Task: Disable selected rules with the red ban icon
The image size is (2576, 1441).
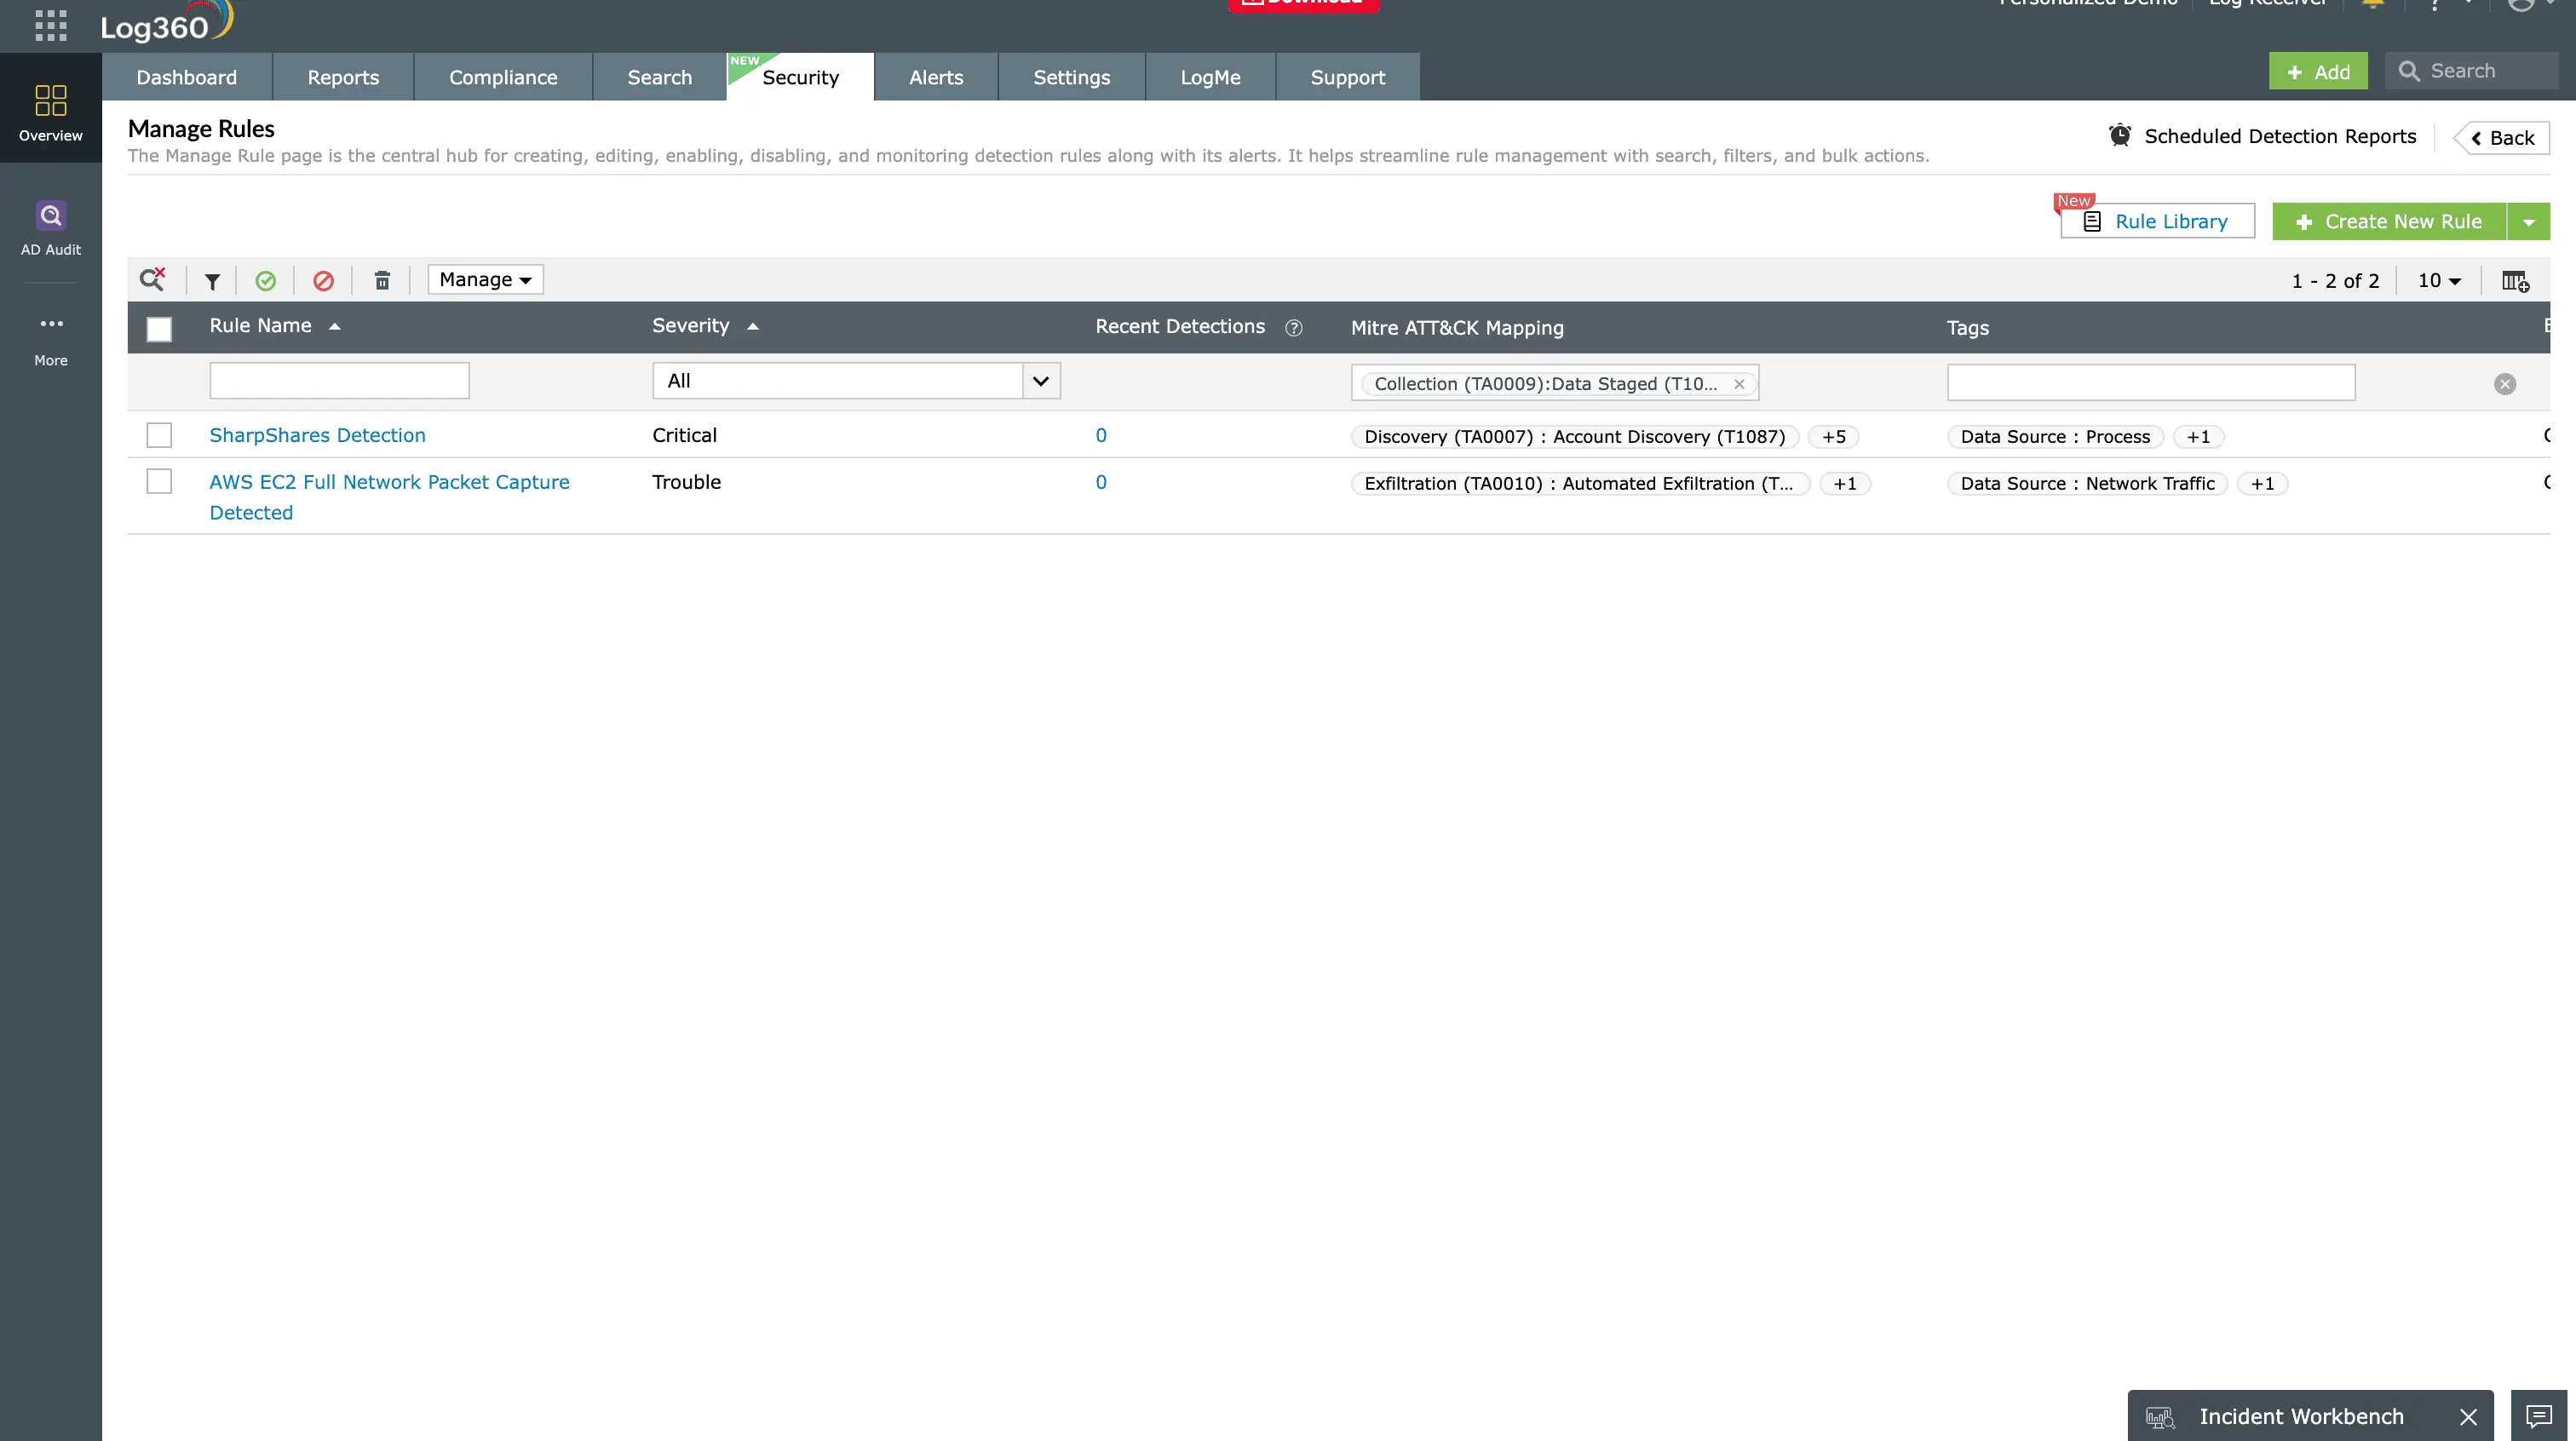Action: click(323, 281)
